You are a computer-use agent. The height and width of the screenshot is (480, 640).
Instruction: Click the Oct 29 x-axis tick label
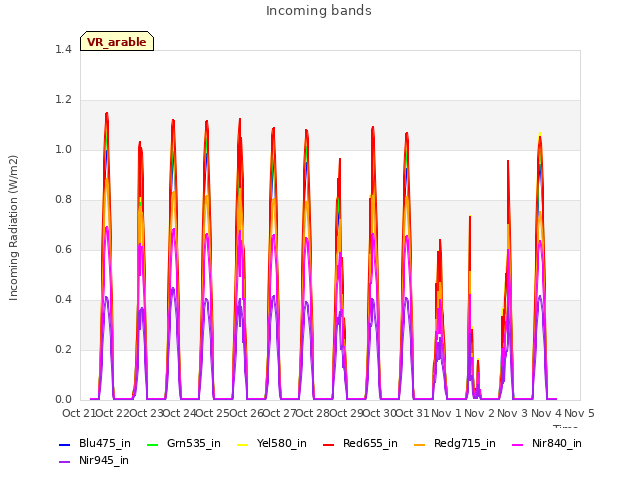click(x=346, y=413)
